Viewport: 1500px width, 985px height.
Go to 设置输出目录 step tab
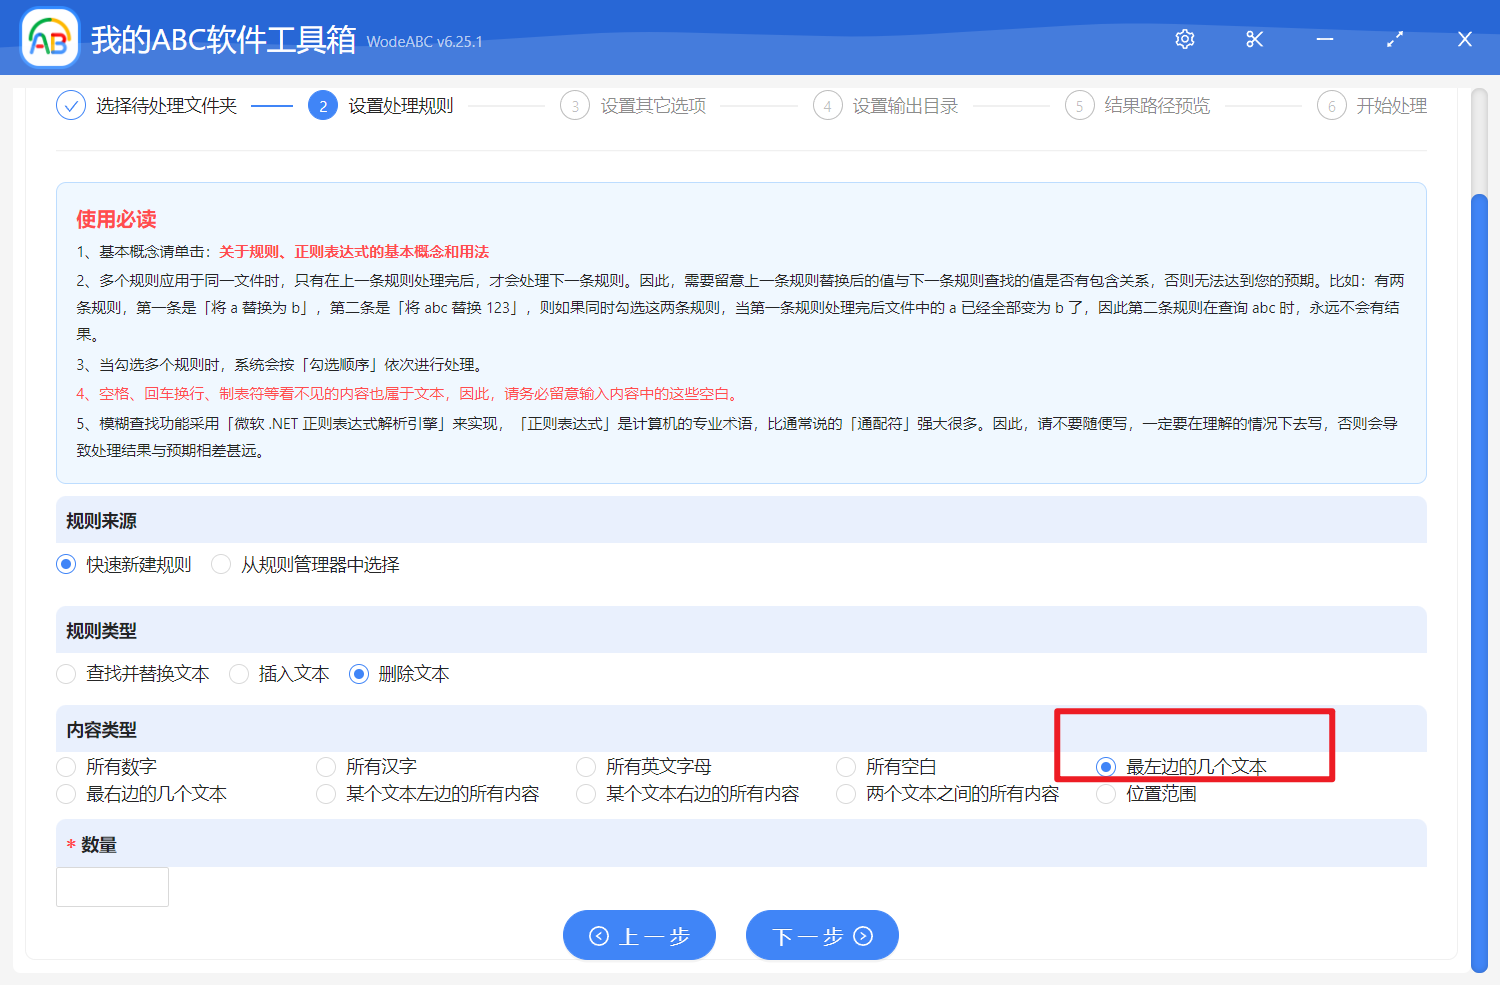904,105
